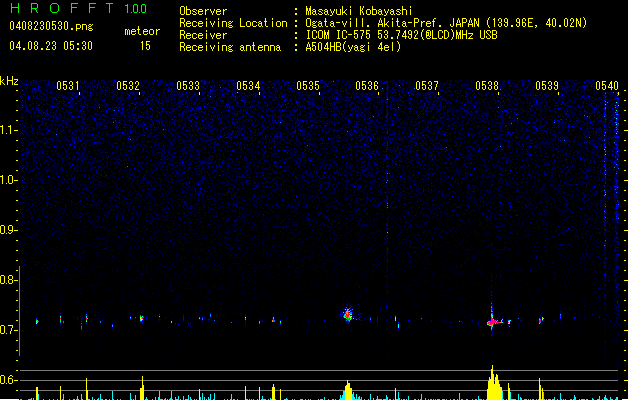Click the Receiving Location label
Screen dimensions: 629x400
pyautogui.click(x=233, y=23)
